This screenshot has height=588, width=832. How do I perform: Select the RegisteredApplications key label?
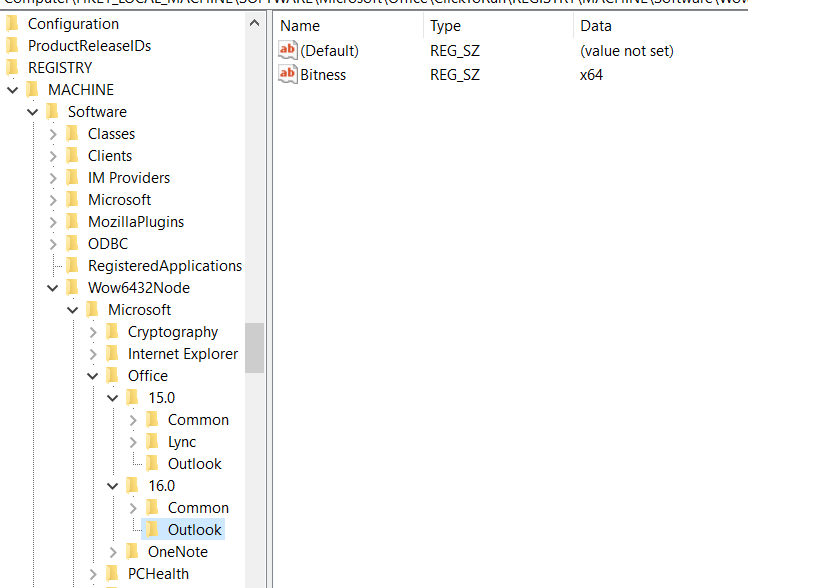tap(164, 266)
